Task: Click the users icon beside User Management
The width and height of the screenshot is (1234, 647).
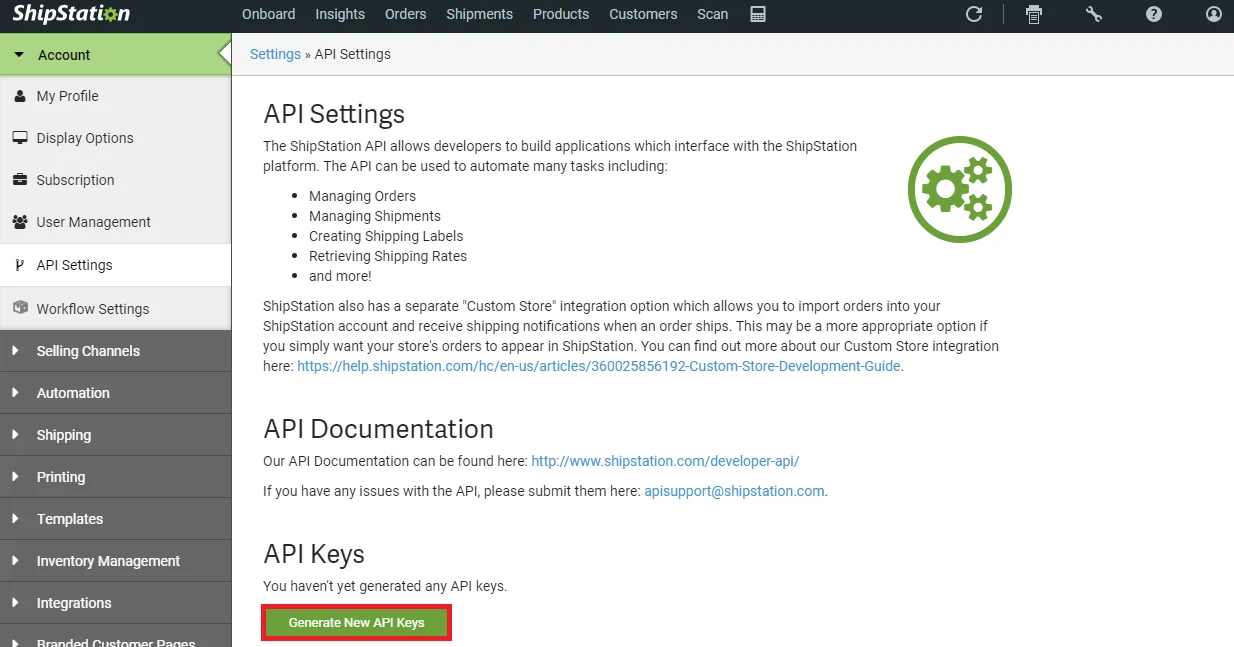Action: (x=19, y=222)
